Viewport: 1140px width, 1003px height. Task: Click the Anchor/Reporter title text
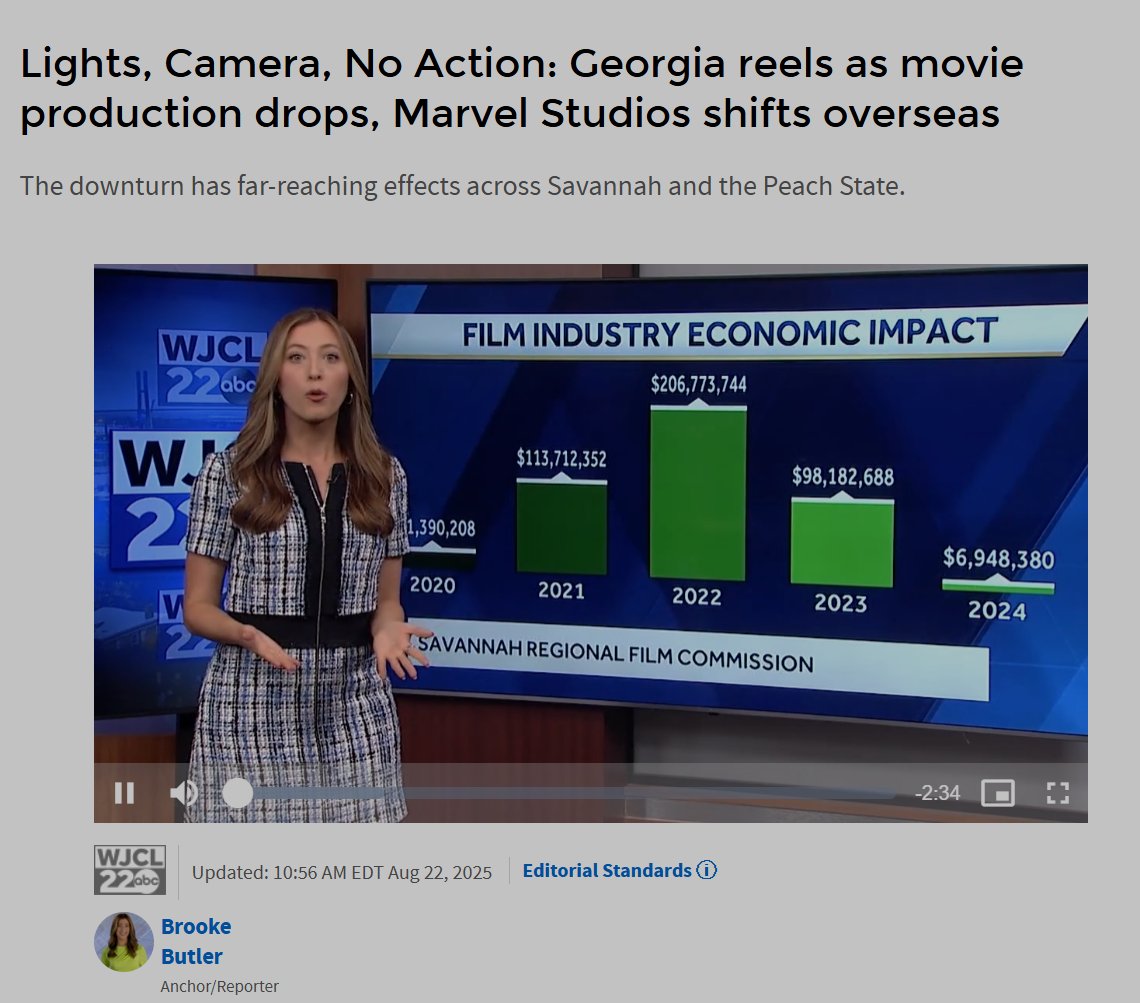point(220,986)
